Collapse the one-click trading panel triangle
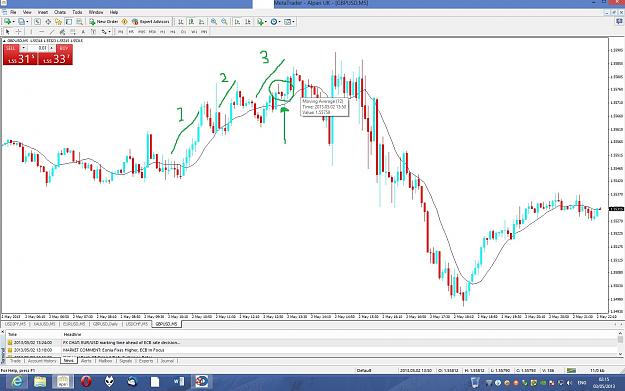The width and height of the screenshot is (625, 391). coord(4,41)
